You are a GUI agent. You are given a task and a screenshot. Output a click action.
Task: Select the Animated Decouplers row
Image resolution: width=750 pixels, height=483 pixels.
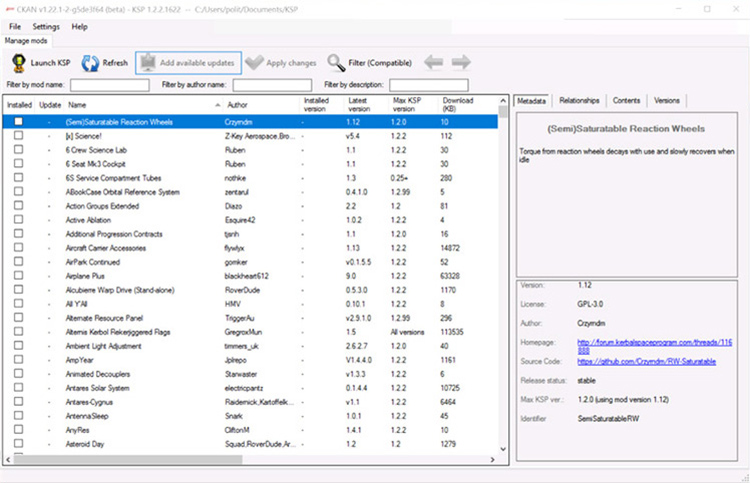250,374
